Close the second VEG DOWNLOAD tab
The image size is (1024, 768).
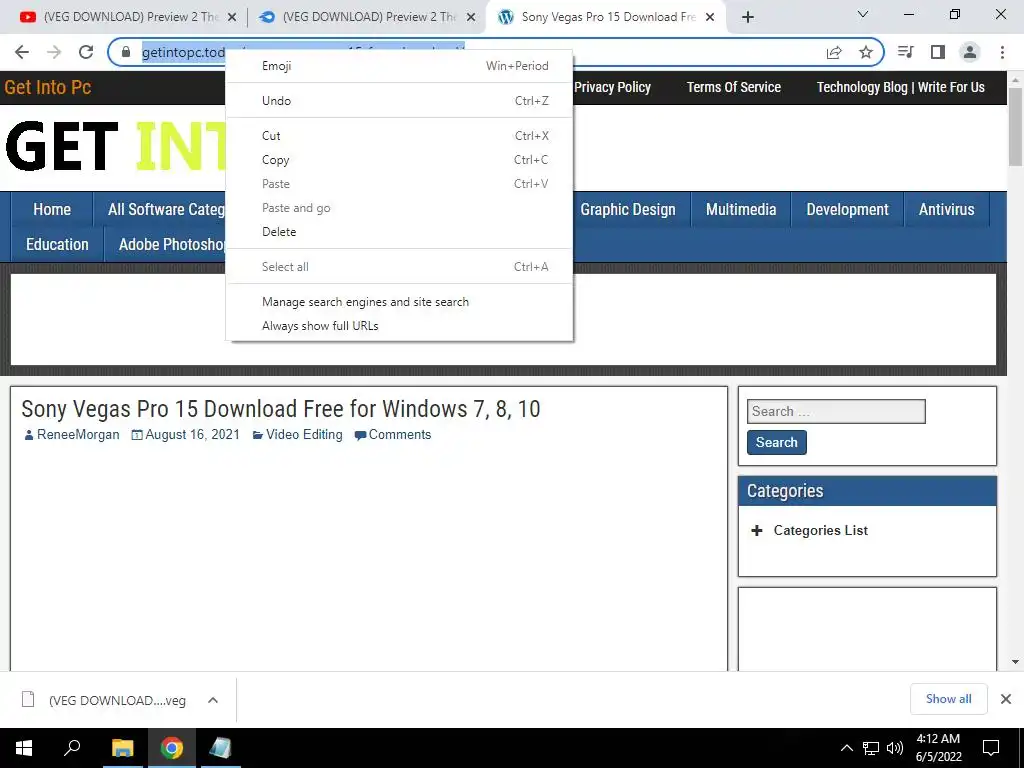point(470,18)
